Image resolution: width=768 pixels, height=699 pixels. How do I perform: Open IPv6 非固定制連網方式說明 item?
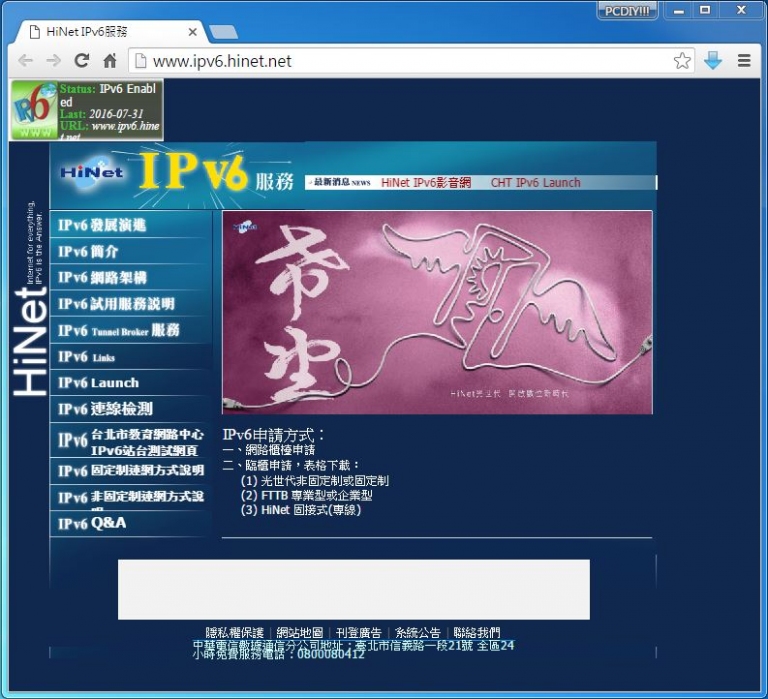(131, 497)
